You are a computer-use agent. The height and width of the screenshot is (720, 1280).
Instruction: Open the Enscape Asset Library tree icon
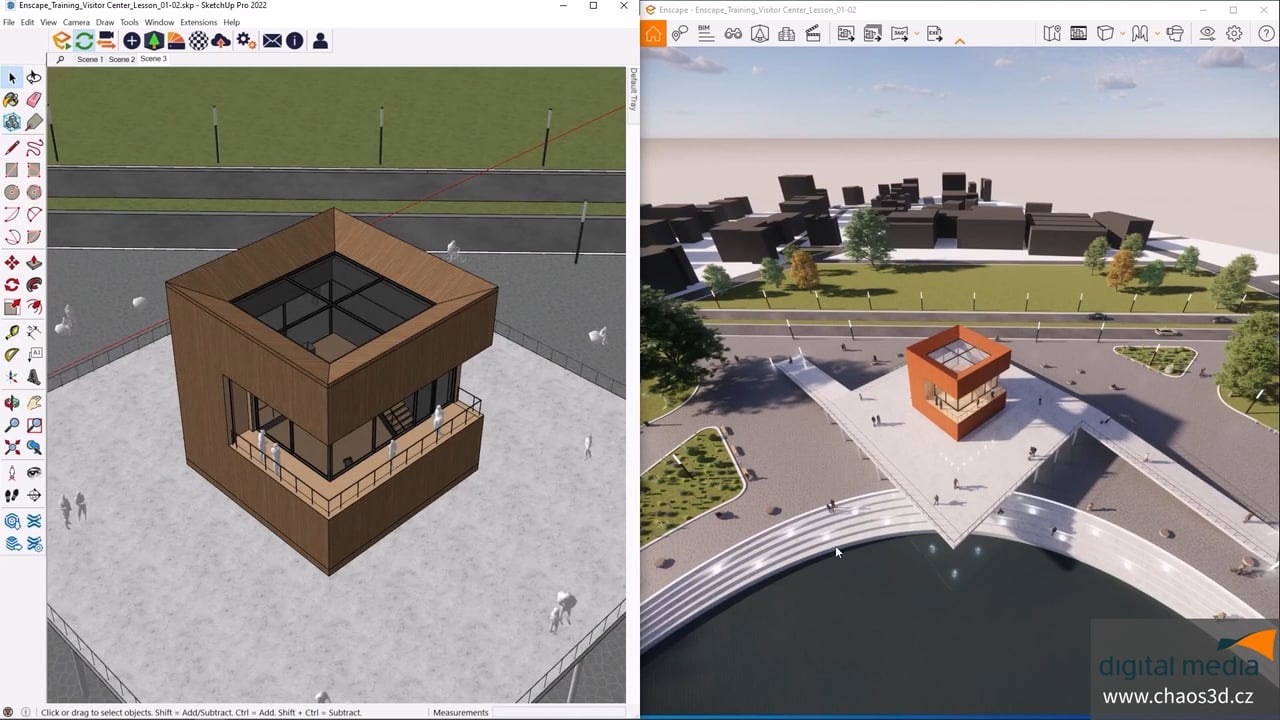coord(154,41)
